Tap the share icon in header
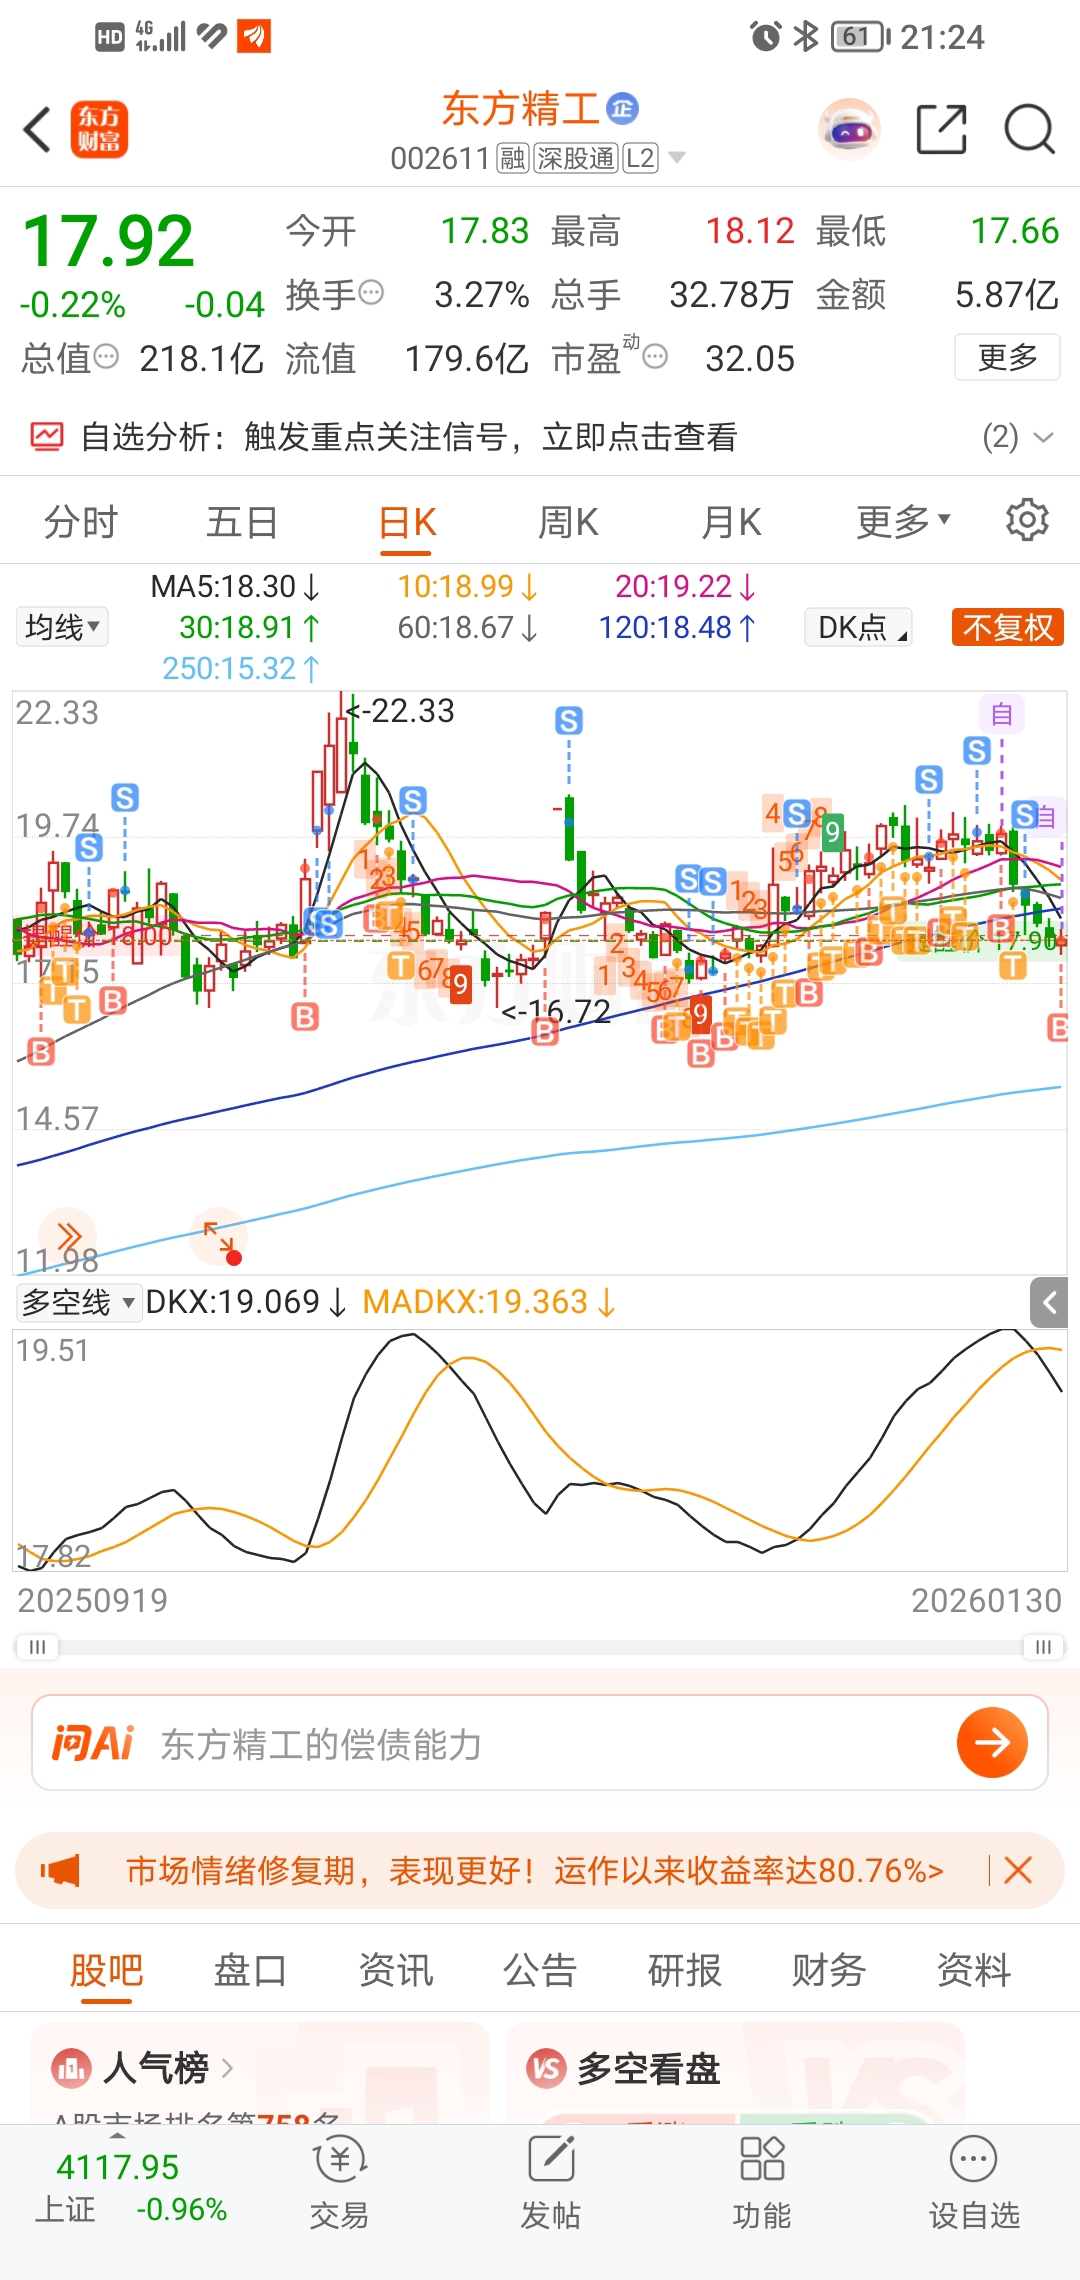1080x2280 pixels. [x=942, y=129]
